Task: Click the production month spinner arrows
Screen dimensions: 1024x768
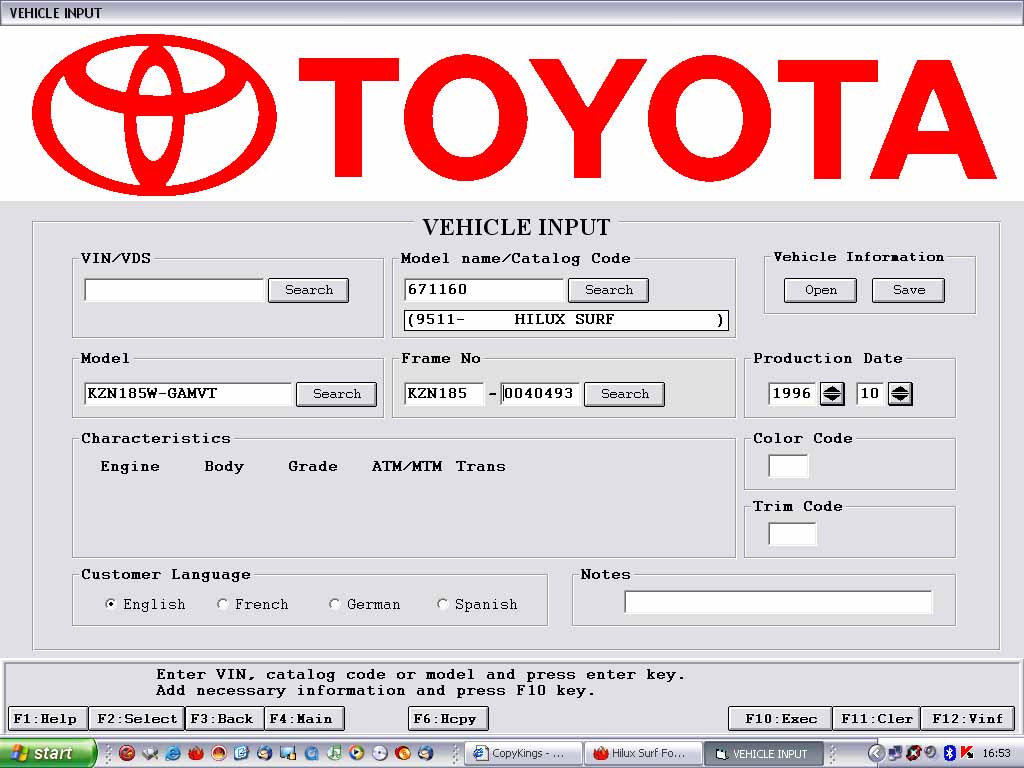Action: point(900,394)
